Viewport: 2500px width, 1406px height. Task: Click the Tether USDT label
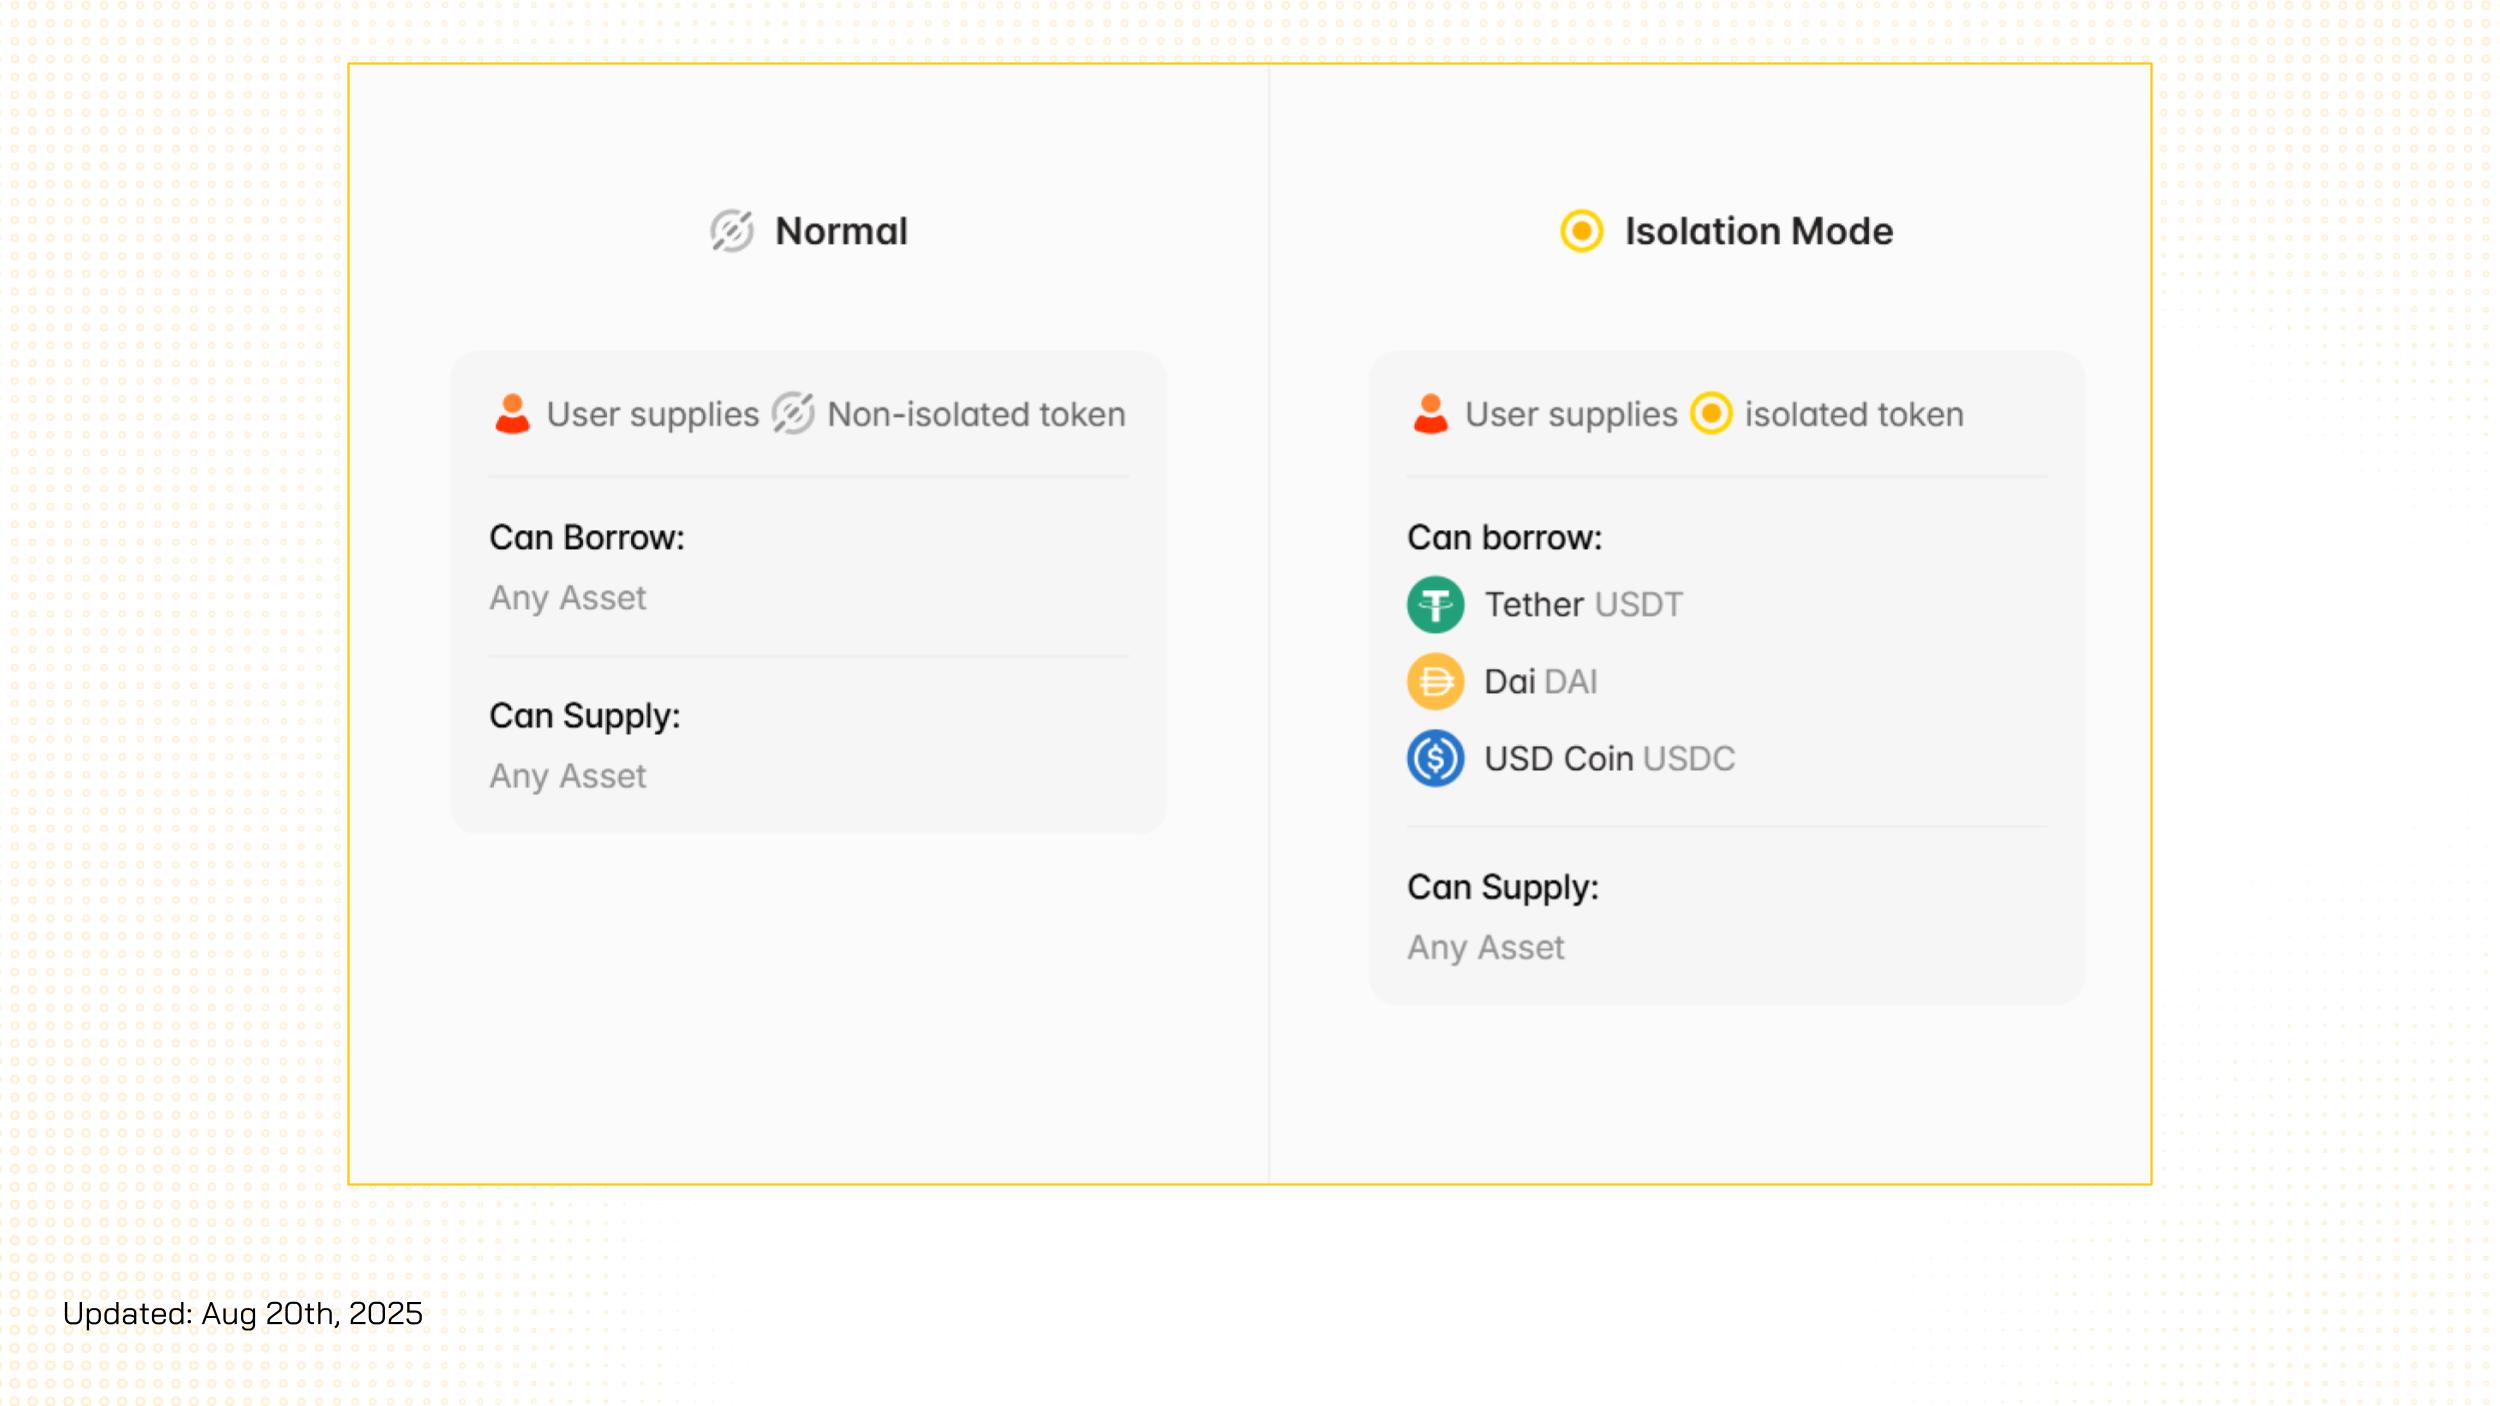point(1583,605)
